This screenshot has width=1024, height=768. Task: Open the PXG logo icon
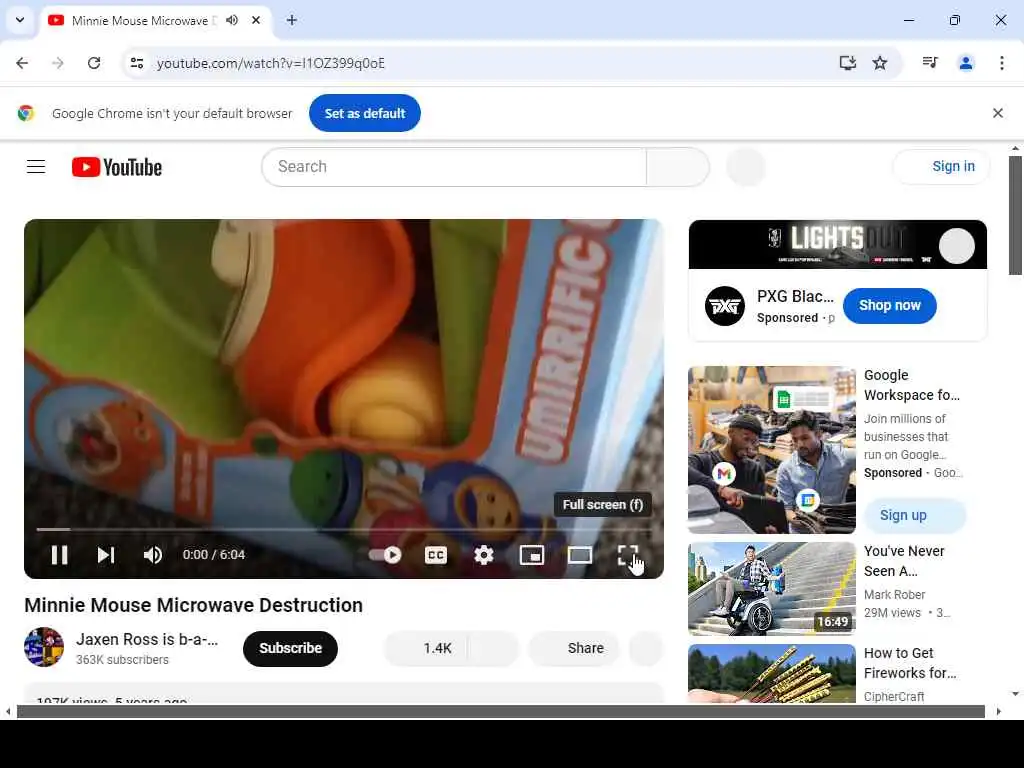pos(724,306)
